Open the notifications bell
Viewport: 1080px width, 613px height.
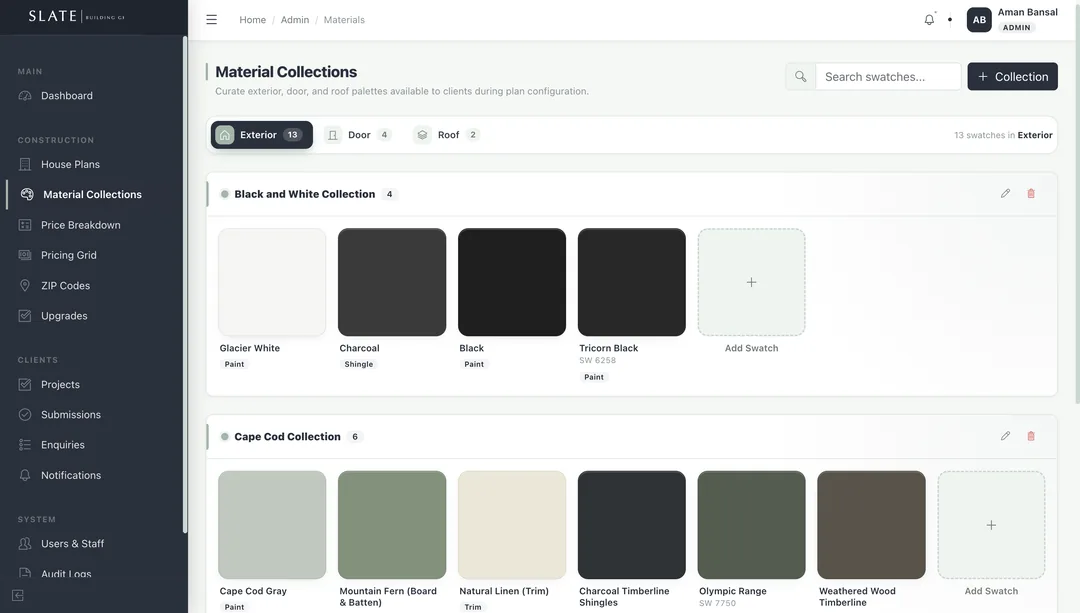pyautogui.click(x=929, y=20)
